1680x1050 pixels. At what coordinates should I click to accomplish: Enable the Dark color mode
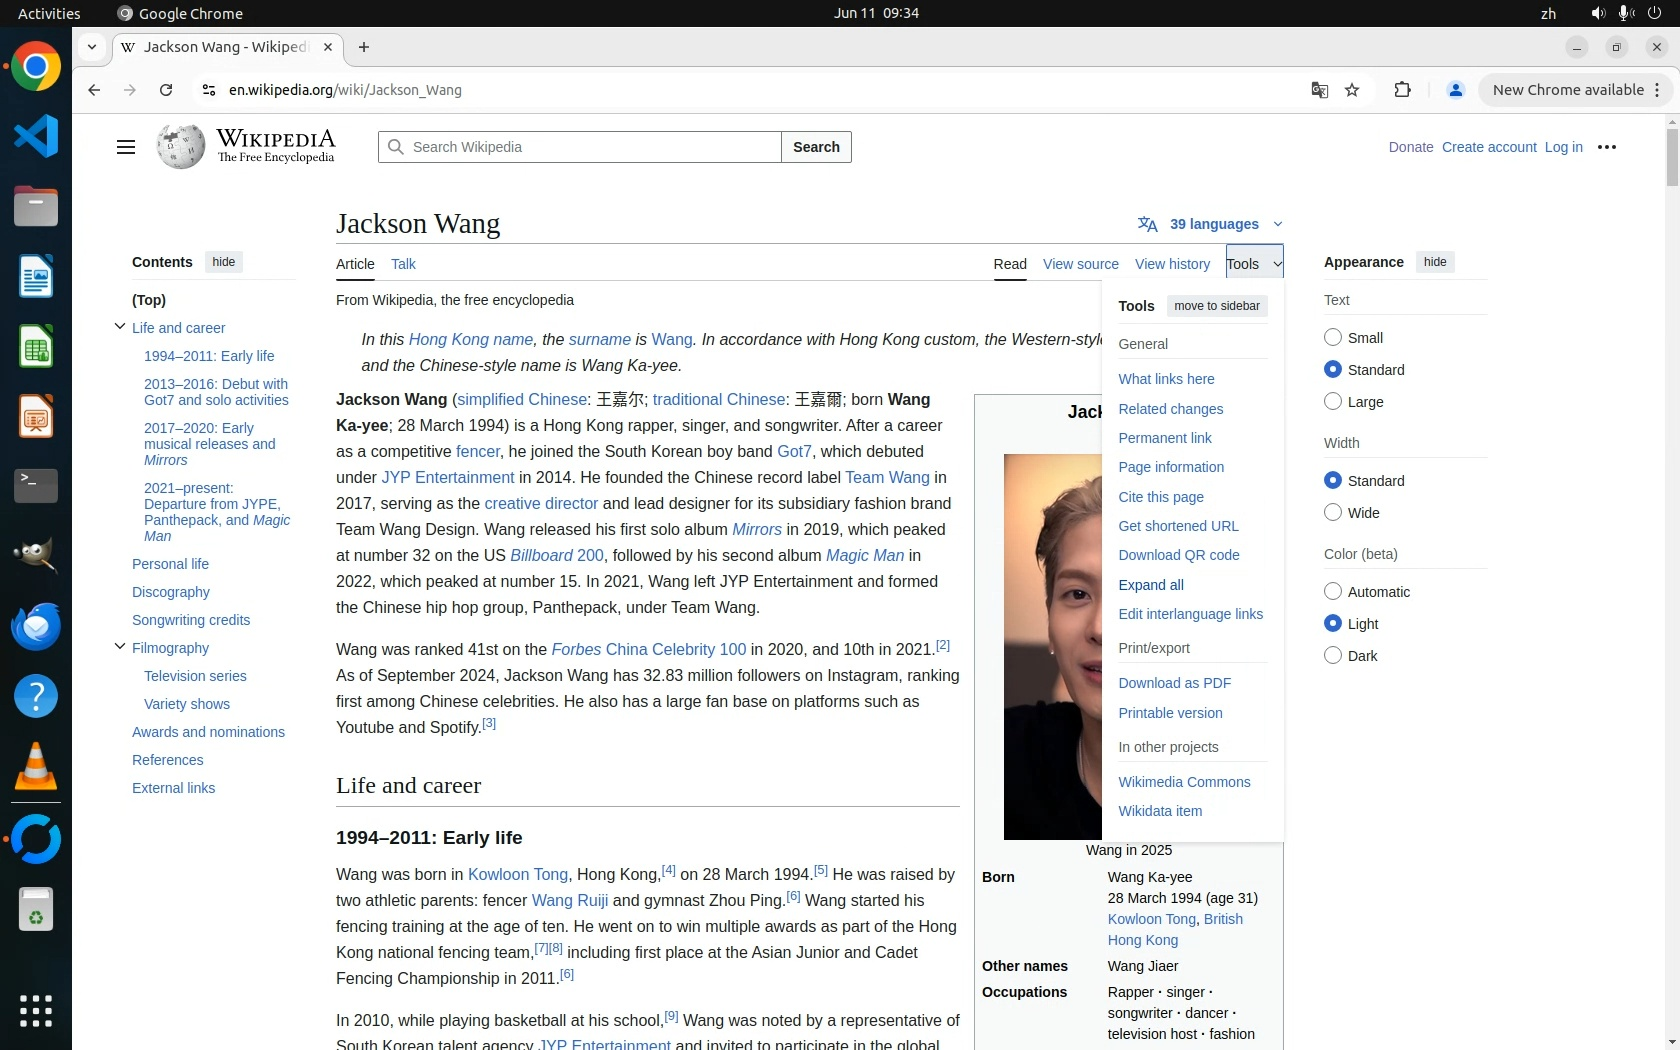(1333, 656)
